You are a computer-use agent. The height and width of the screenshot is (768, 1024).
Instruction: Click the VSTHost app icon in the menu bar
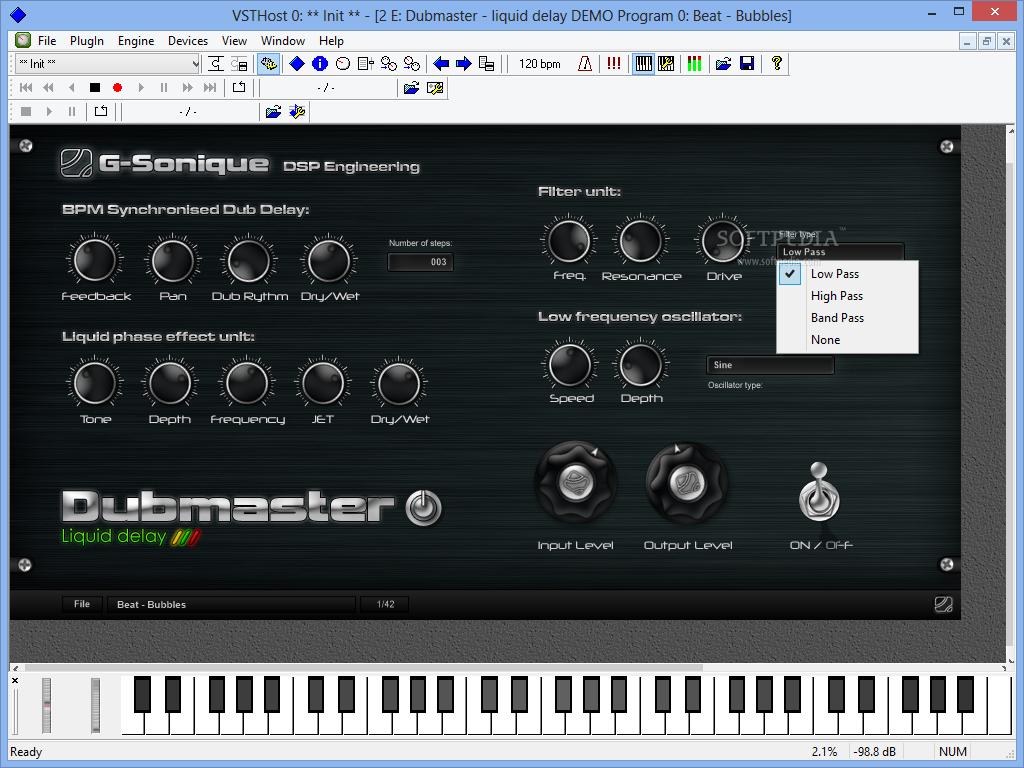[23, 40]
